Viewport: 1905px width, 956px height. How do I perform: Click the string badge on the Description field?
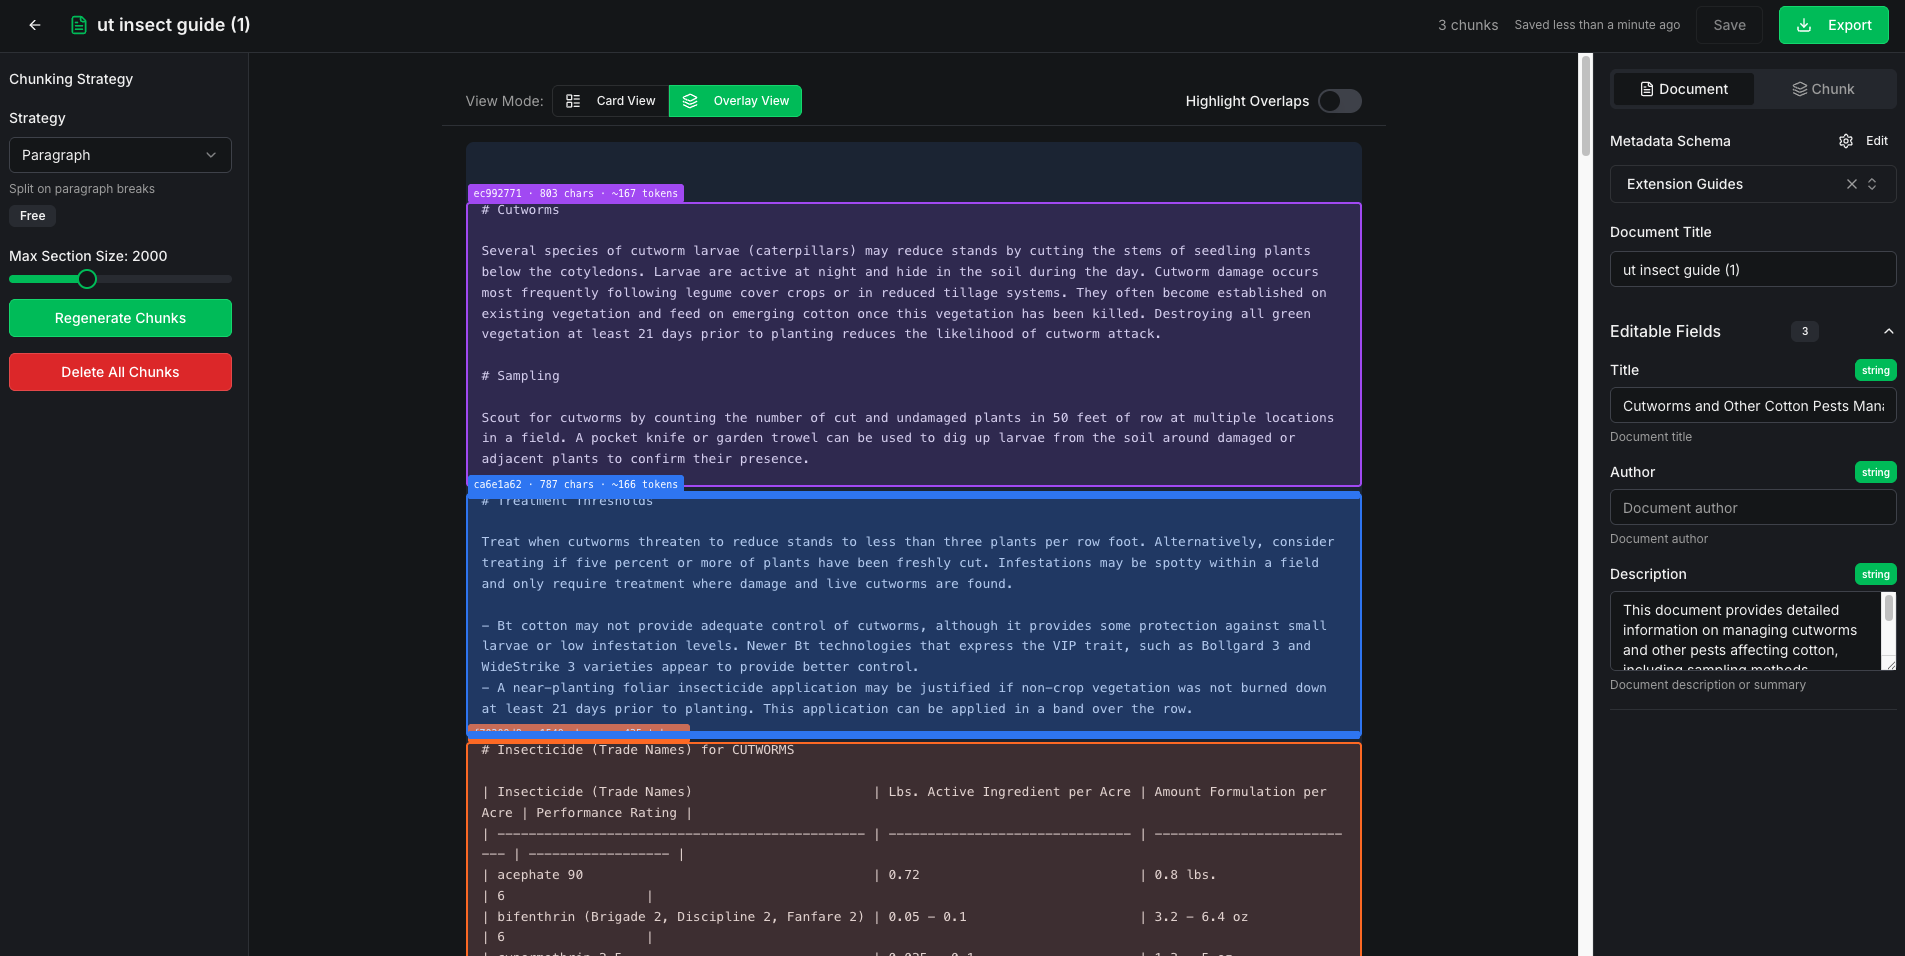click(x=1876, y=574)
